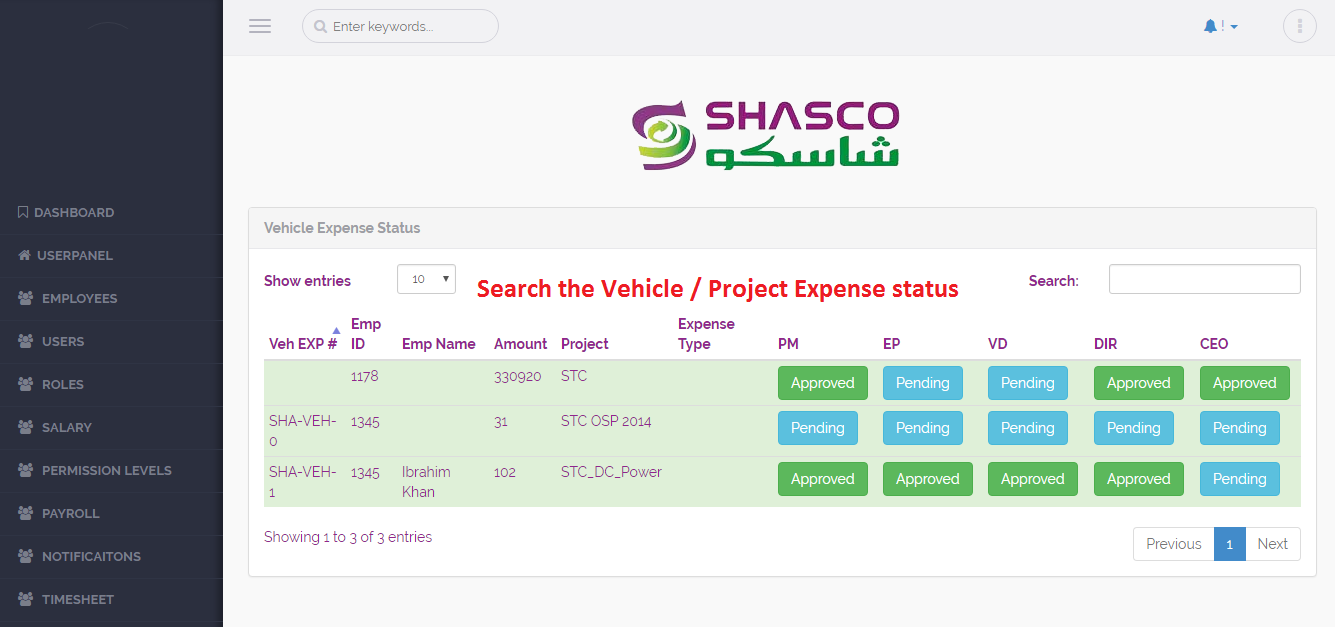
Task: Click PM Approved button for STC row
Action: (822, 383)
